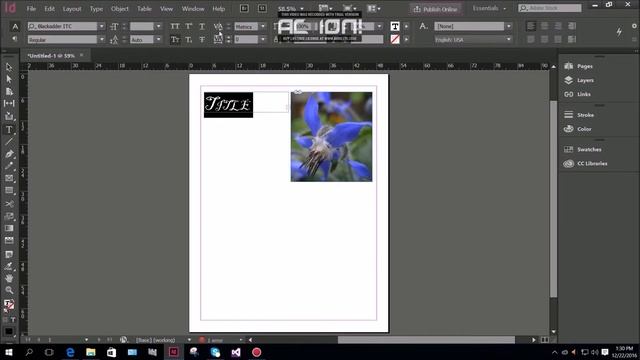Click Fill and Stroke swatch in toolbox
Viewport: 640px width, 360px height.
tap(9, 304)
